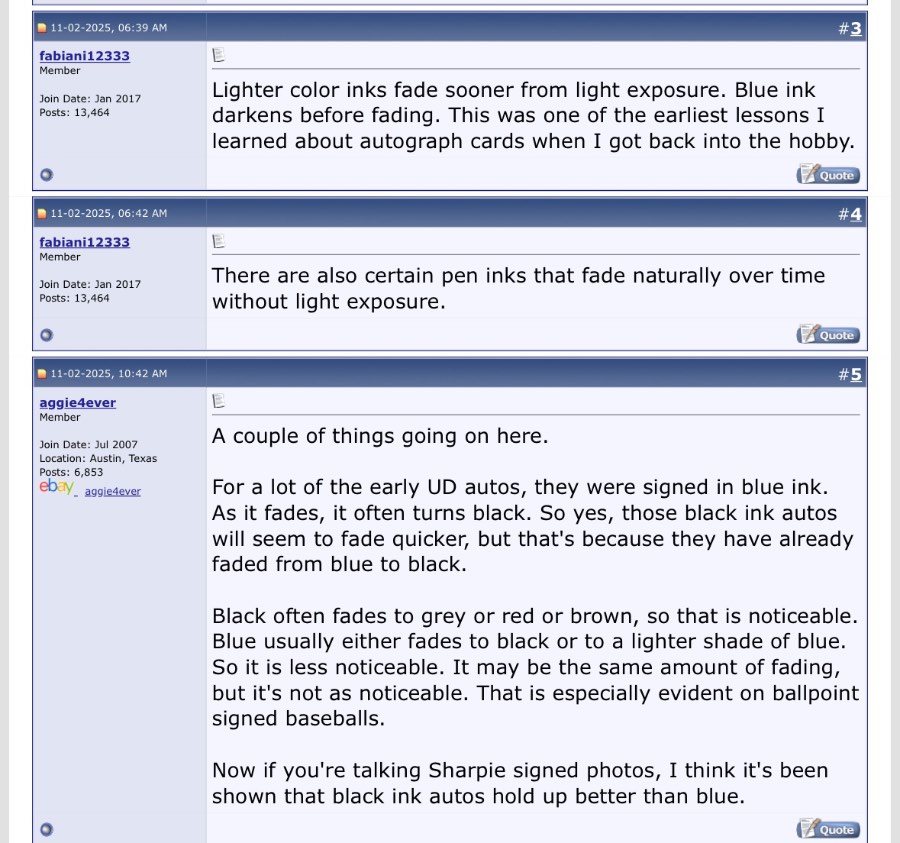Image resolution: width=900 pixels, height=843 pixels.
Task: Quote aggie4ever's post #5
Action: (x=827, y=829)
